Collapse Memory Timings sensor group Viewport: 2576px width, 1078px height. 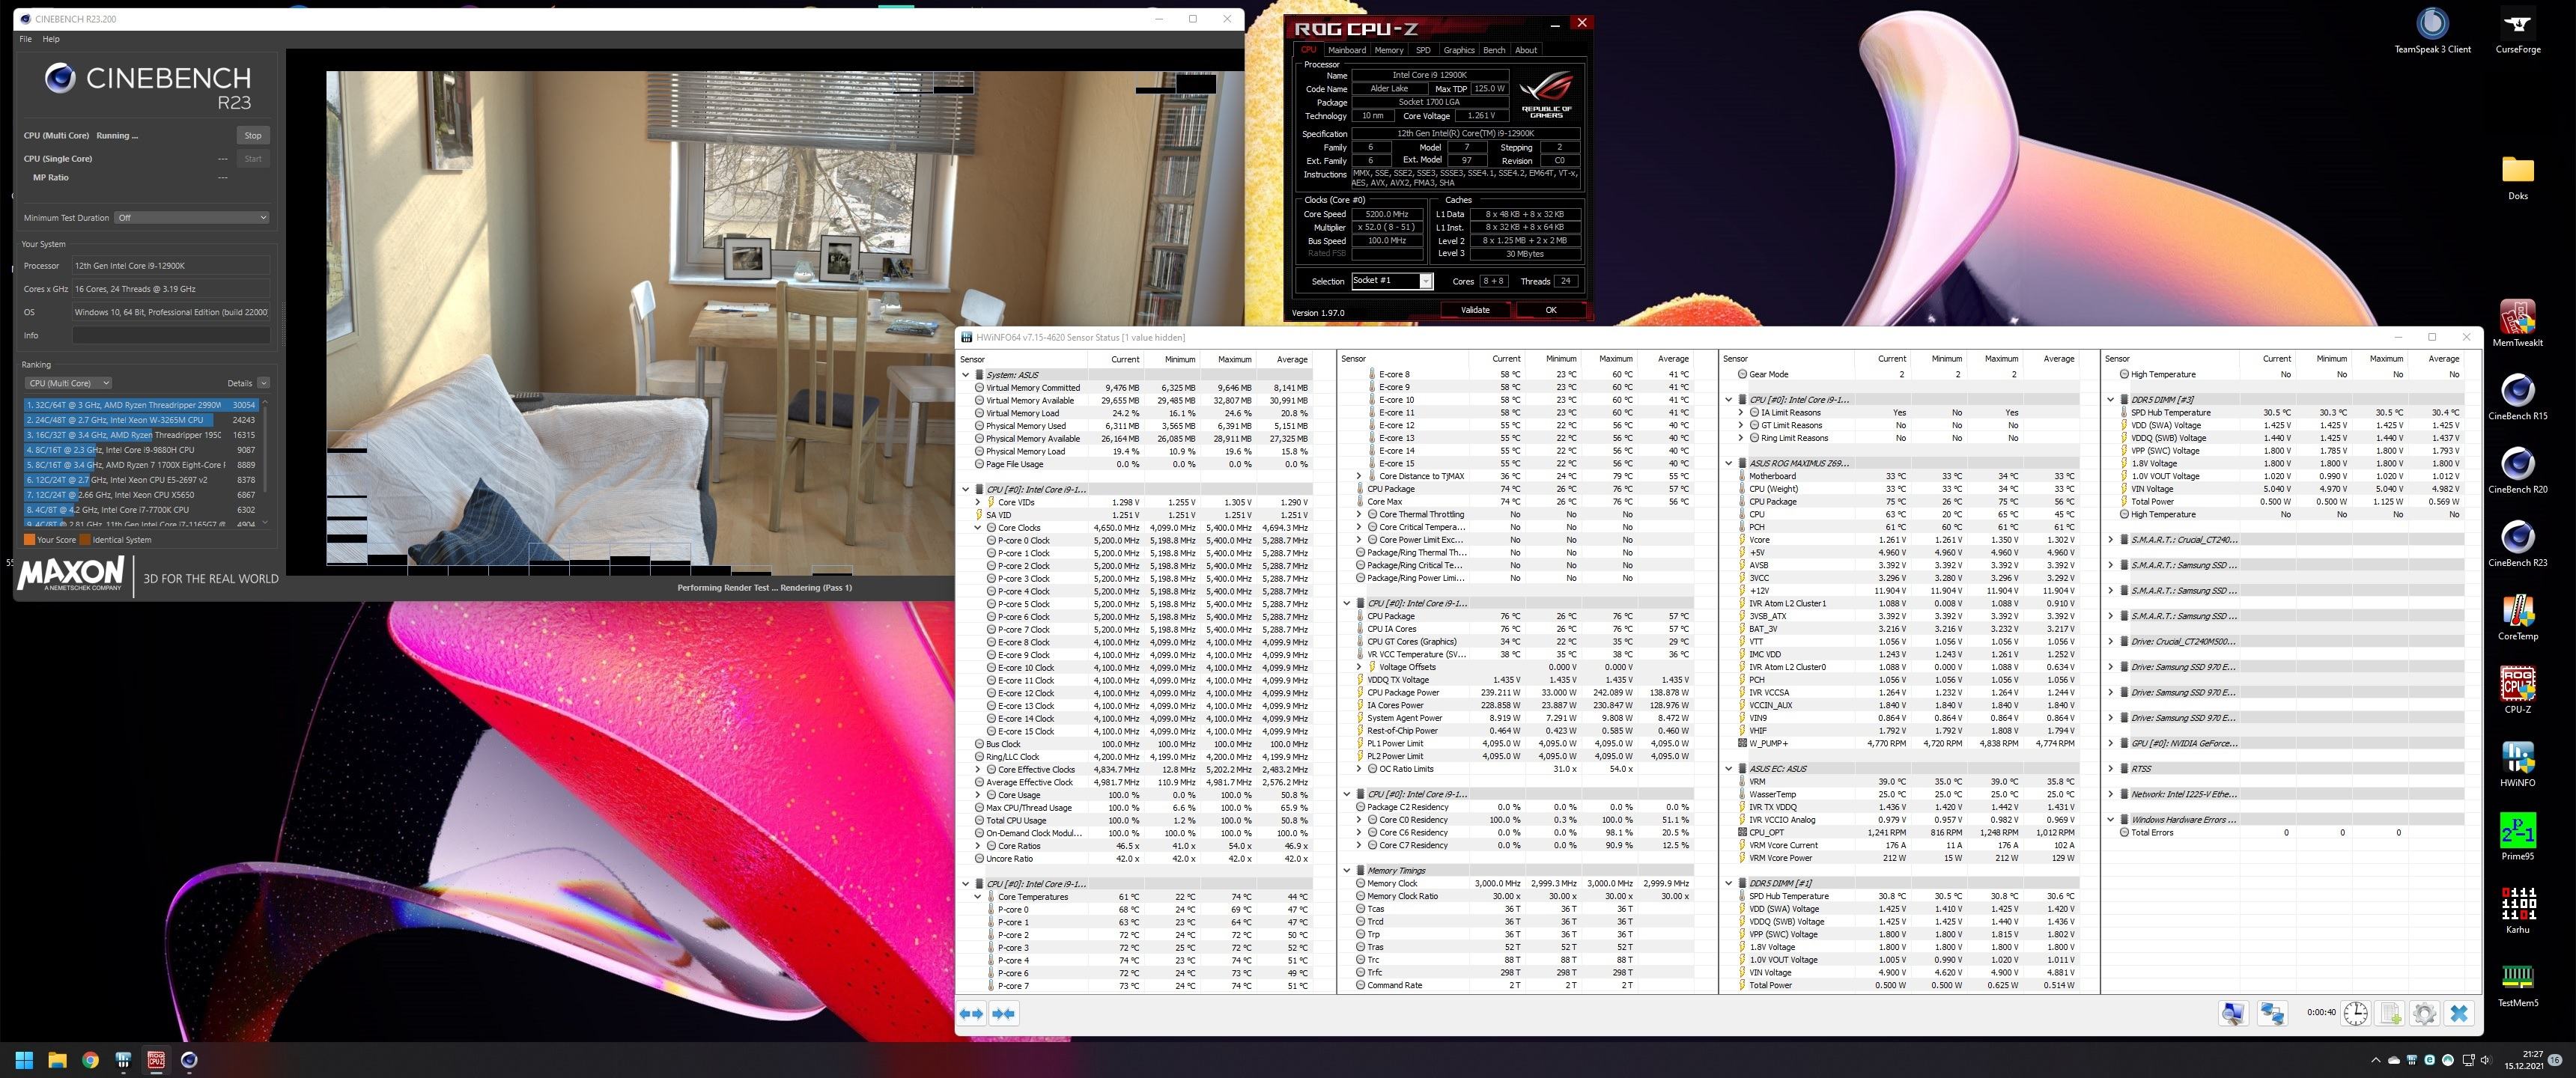[1347, 870]
